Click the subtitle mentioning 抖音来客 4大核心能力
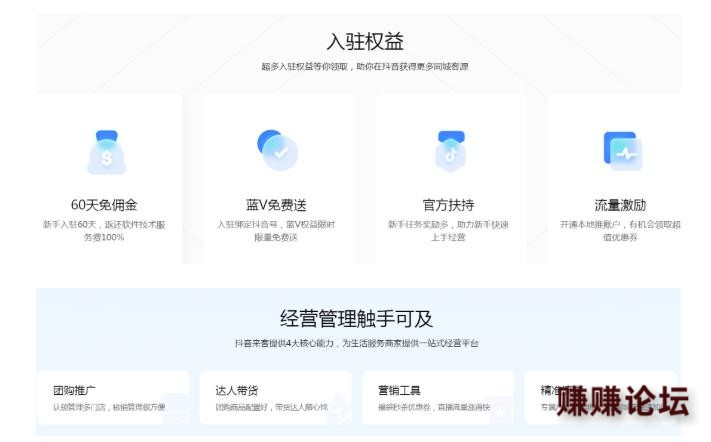 tap(357, 343)
